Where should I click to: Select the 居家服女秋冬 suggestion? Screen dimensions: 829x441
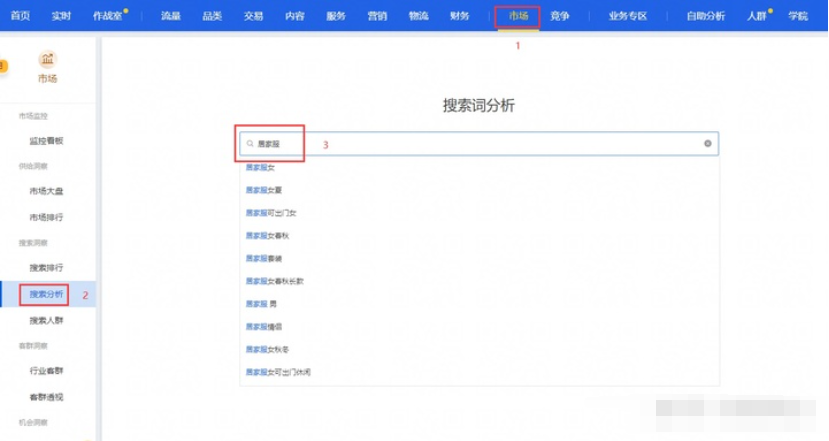pos(267,349)
